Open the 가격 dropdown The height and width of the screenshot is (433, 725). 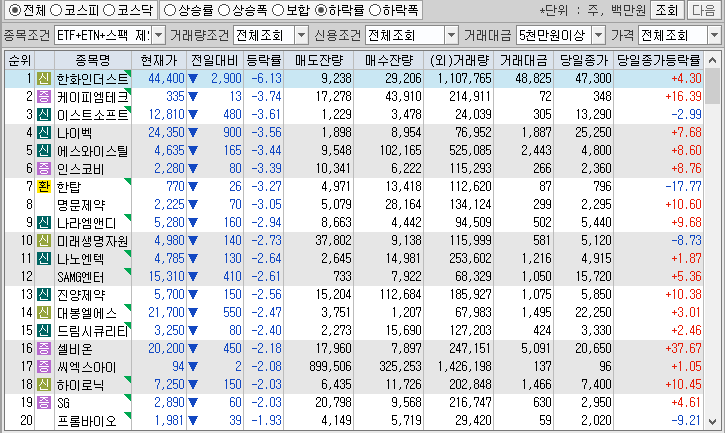click(714, 35)
